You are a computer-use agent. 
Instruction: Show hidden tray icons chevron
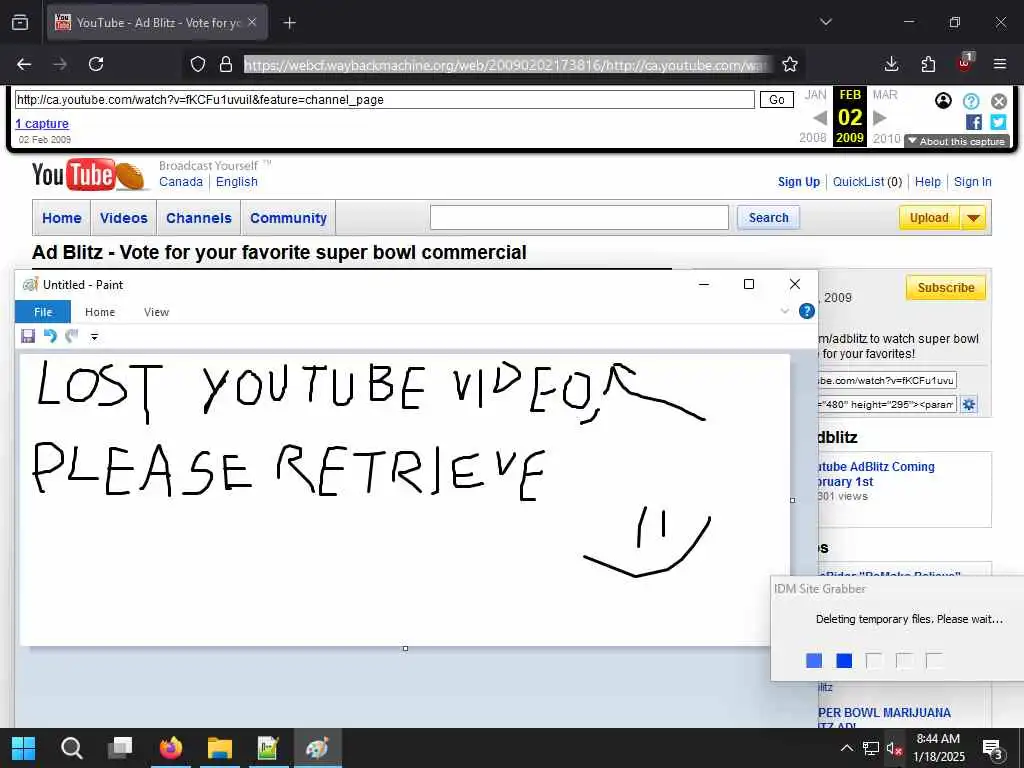846,748
